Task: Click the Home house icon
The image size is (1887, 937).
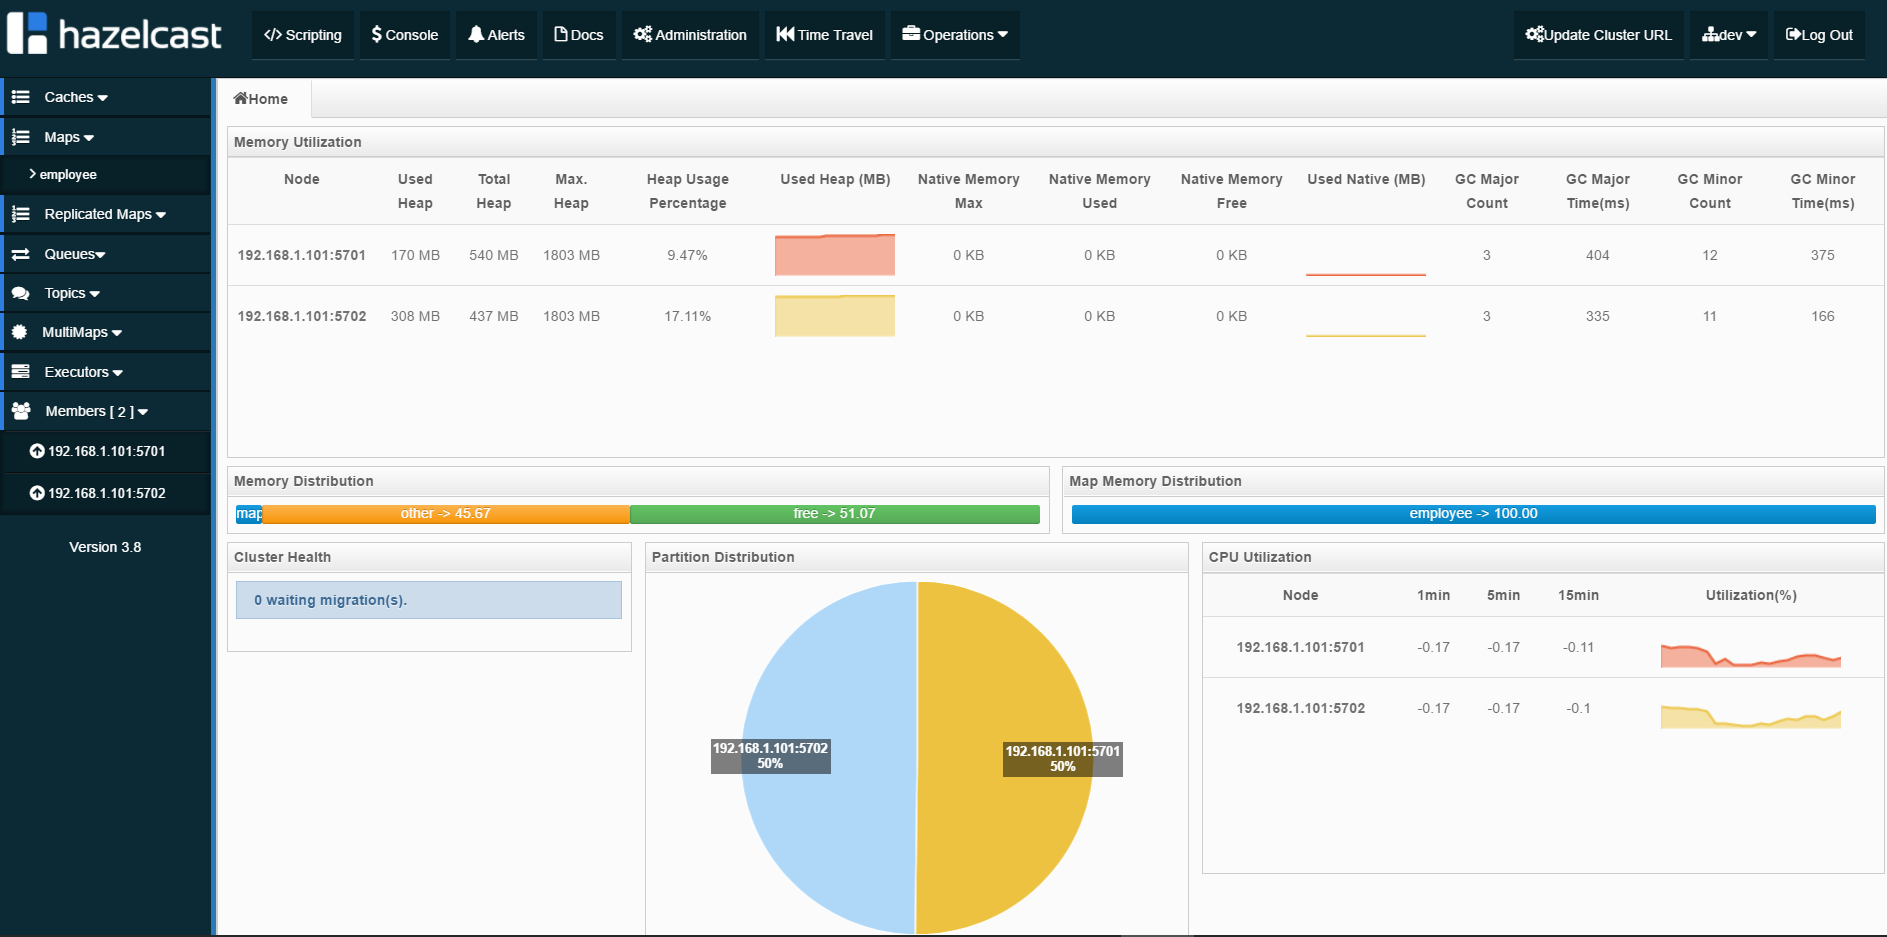Action: [241, 98]
